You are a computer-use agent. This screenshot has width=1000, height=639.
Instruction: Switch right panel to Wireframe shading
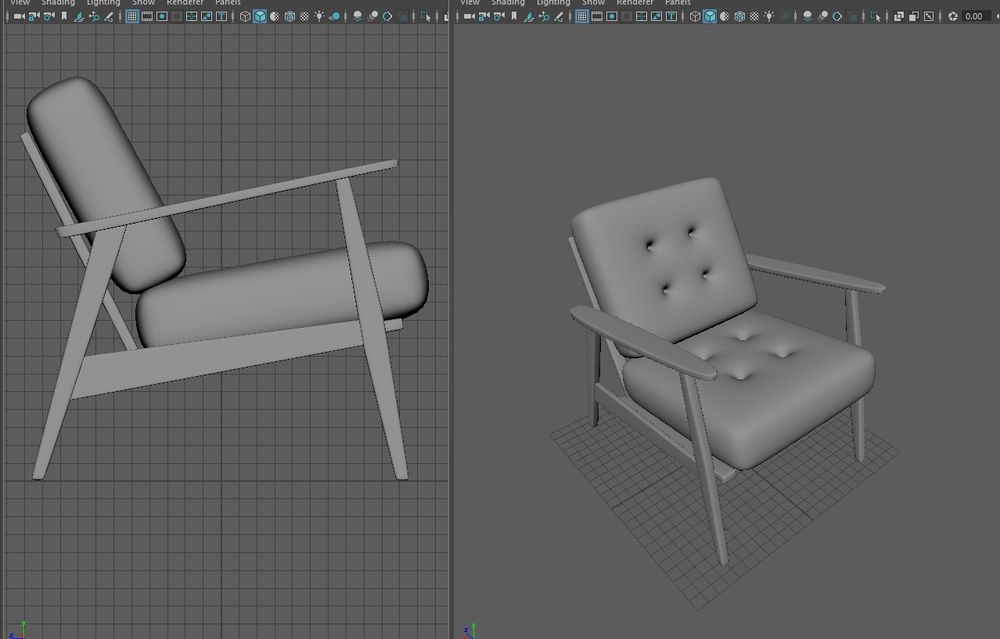point(695,17)
